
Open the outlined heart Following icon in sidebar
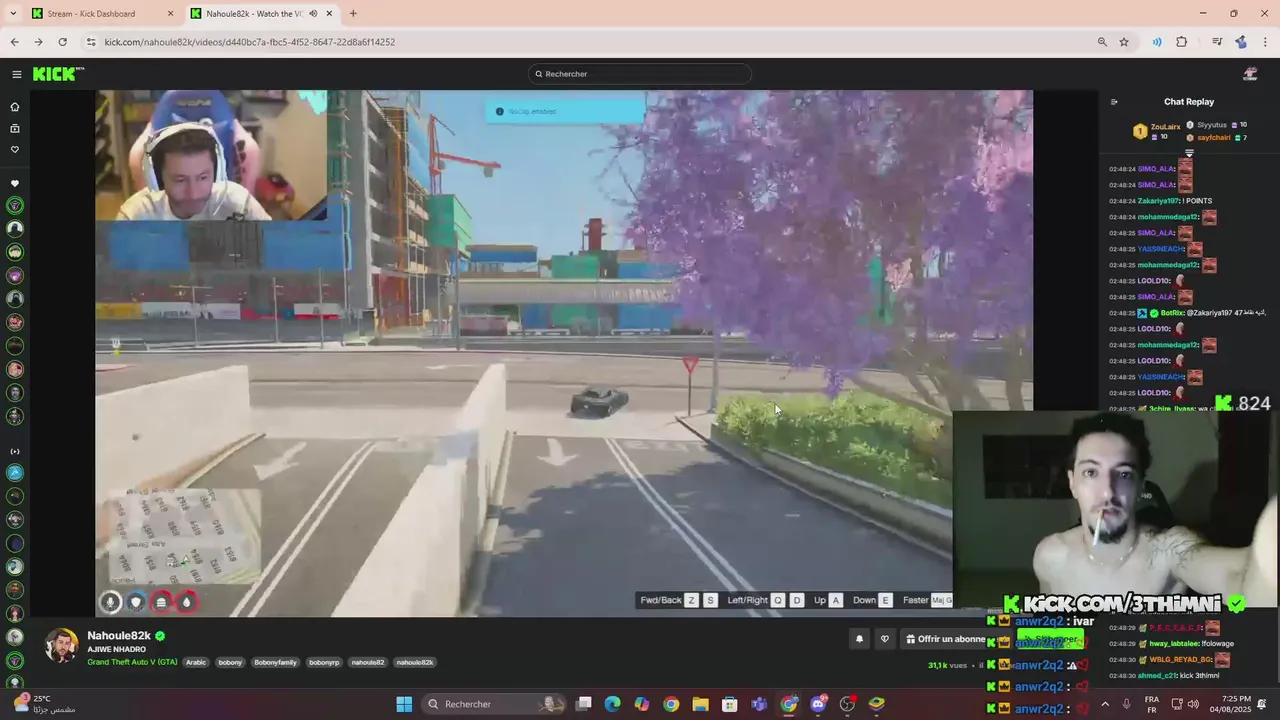coord(15,149)
